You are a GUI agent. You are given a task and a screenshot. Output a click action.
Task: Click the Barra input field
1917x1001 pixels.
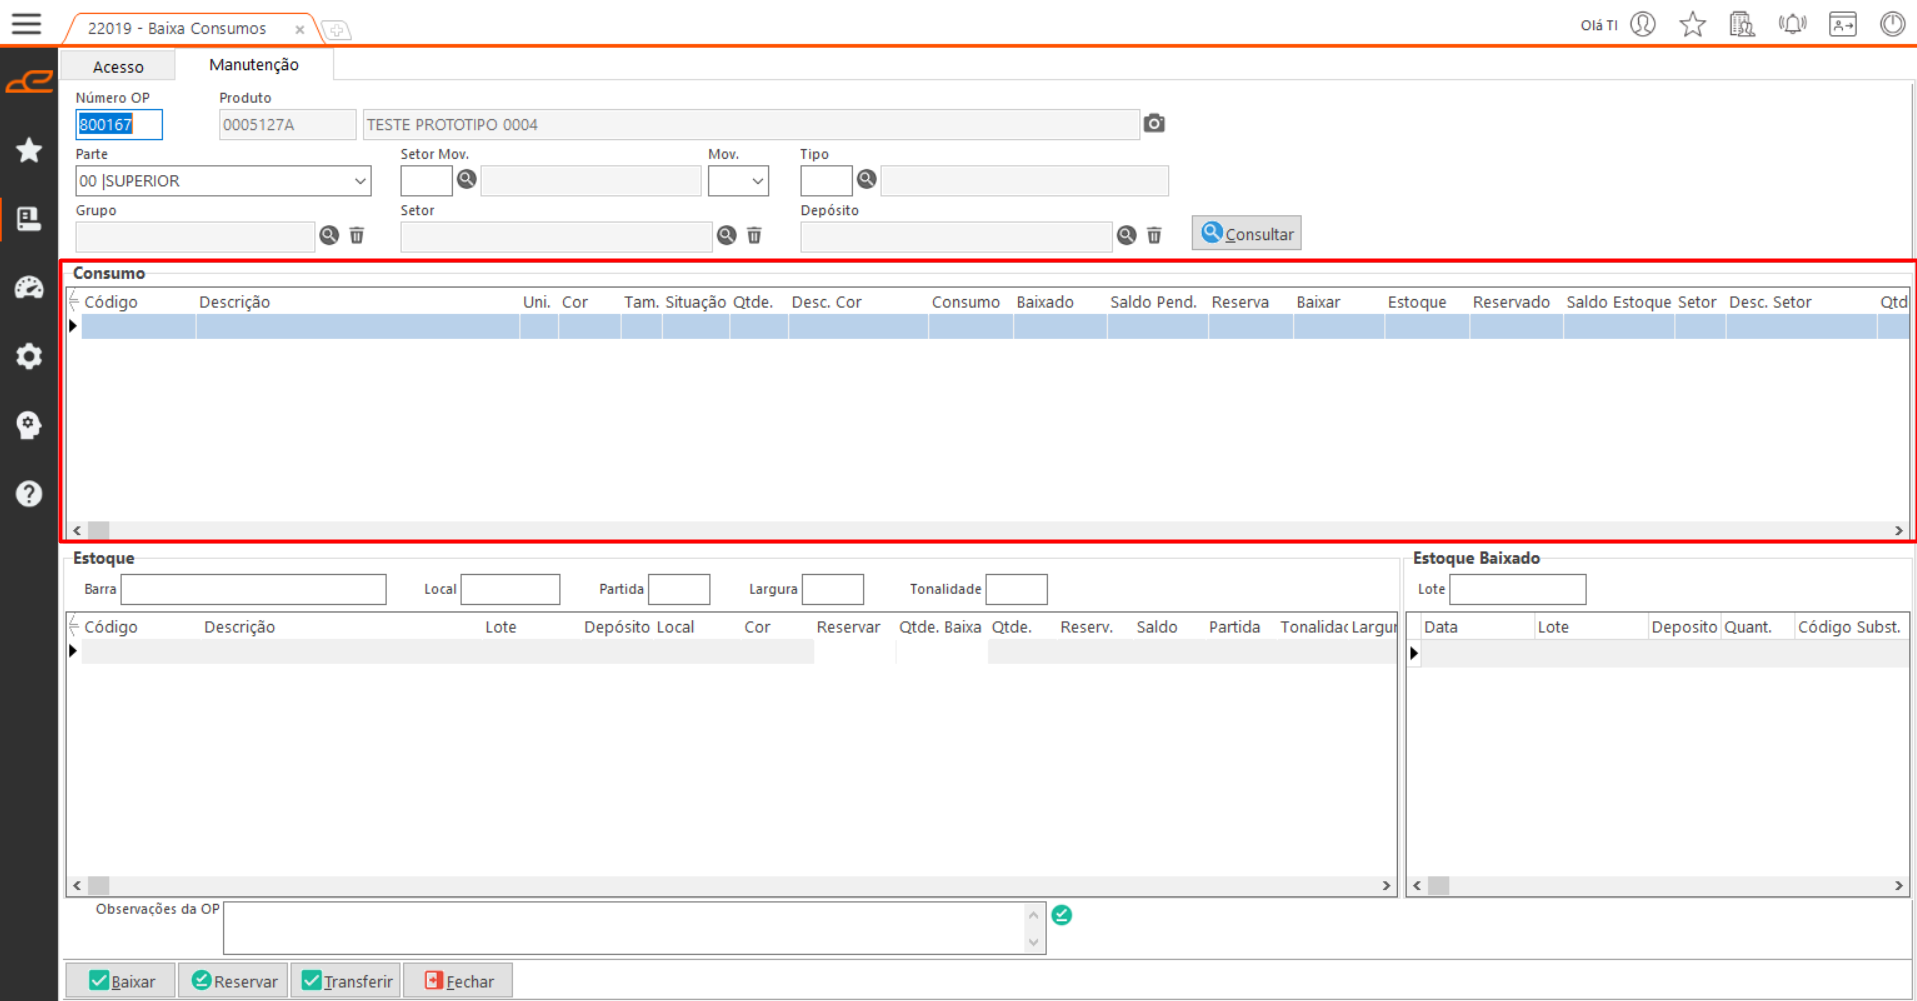tap(253, 589)
